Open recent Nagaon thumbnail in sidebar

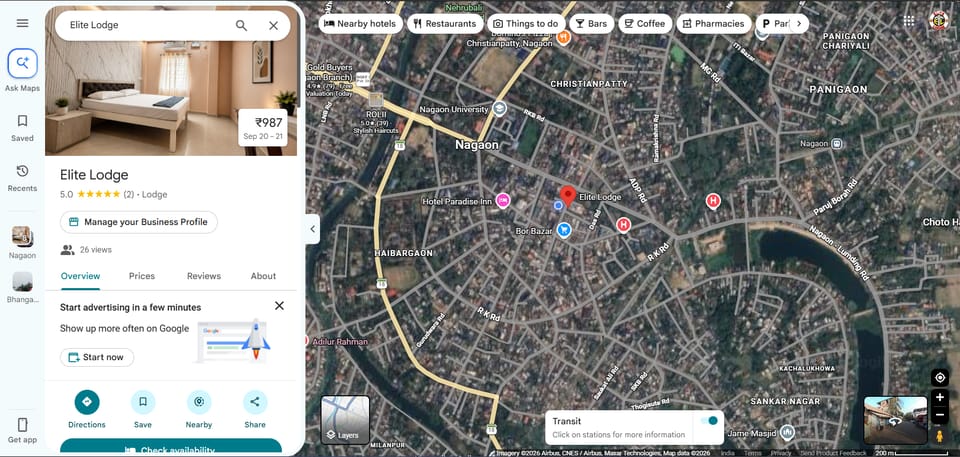point(23,236)
